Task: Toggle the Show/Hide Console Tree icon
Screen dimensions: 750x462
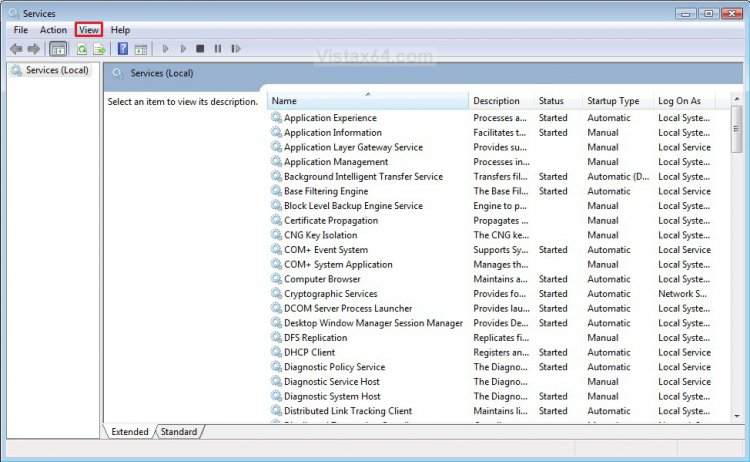Action: tap(58, 49)
